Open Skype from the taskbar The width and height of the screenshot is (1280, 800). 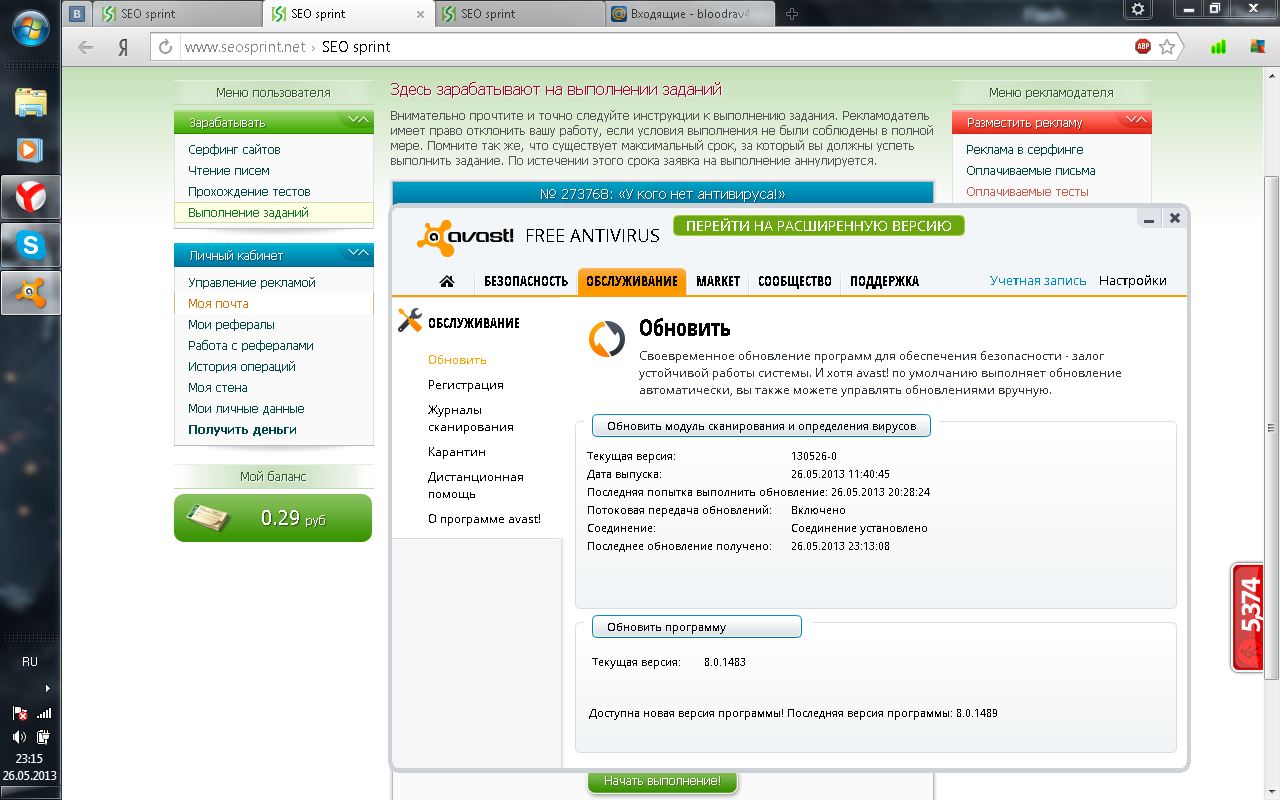click(30, 244)
